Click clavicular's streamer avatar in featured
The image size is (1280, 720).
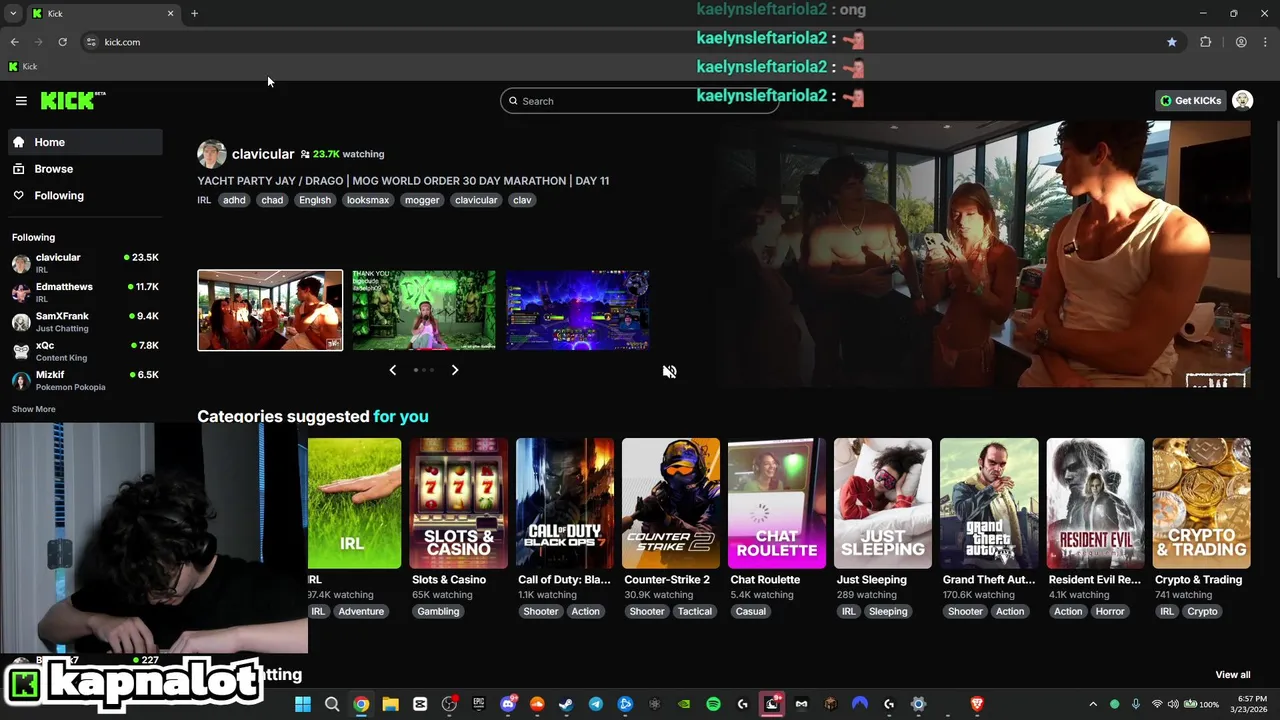pyautogui.click(x=211, y=154)
